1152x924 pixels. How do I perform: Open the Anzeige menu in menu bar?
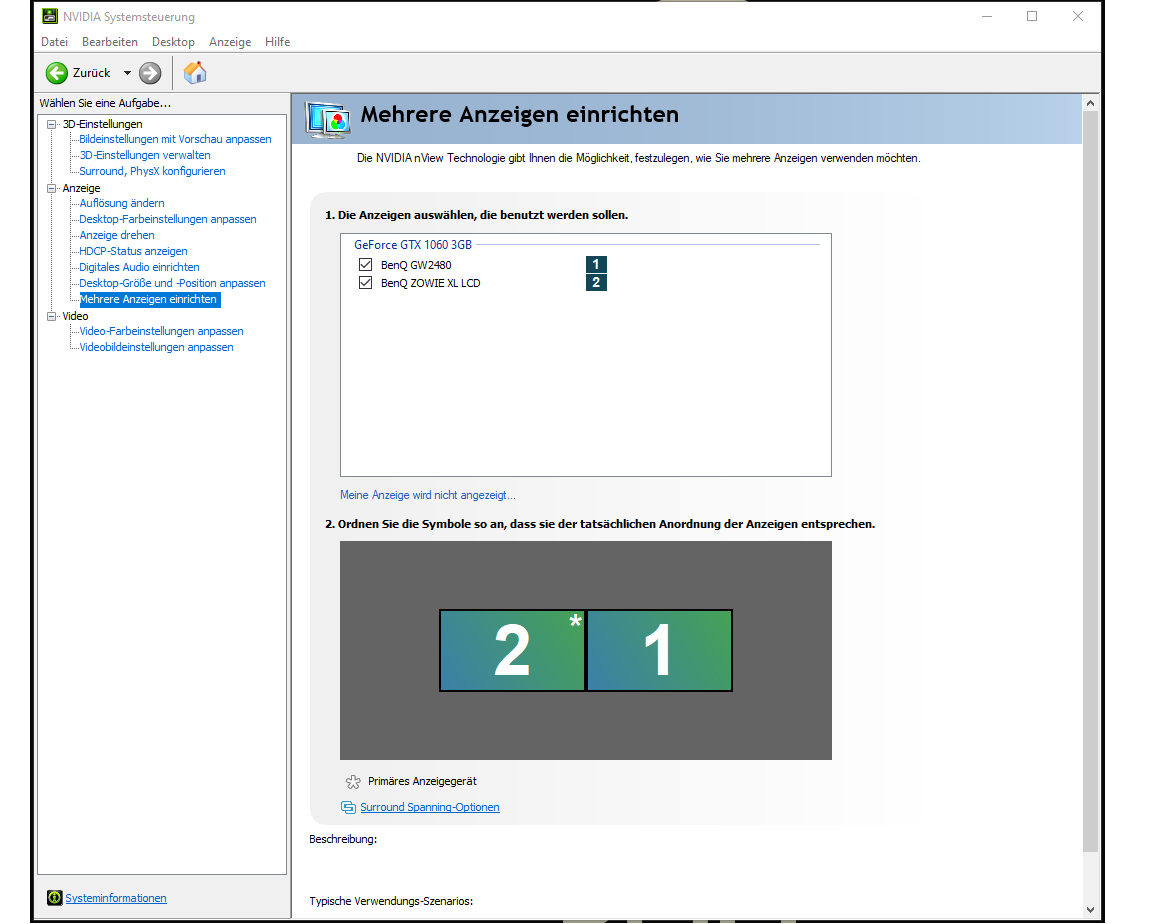[230, 42]
